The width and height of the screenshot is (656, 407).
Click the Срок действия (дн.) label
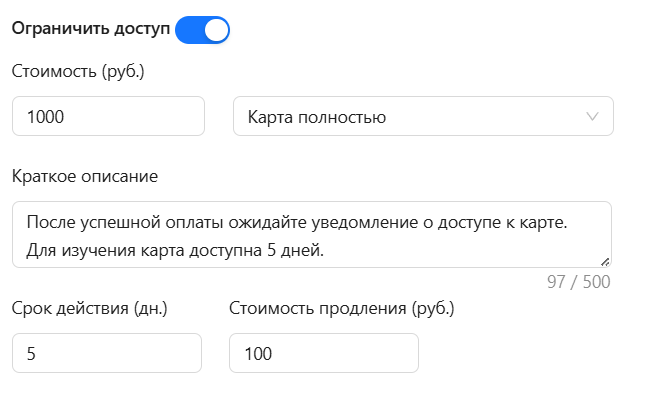coord(89,308)
